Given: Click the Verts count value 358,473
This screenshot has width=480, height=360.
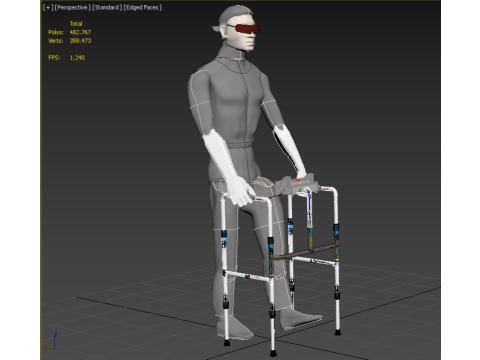Looking at the screenshot, I should tap(80, 41).
